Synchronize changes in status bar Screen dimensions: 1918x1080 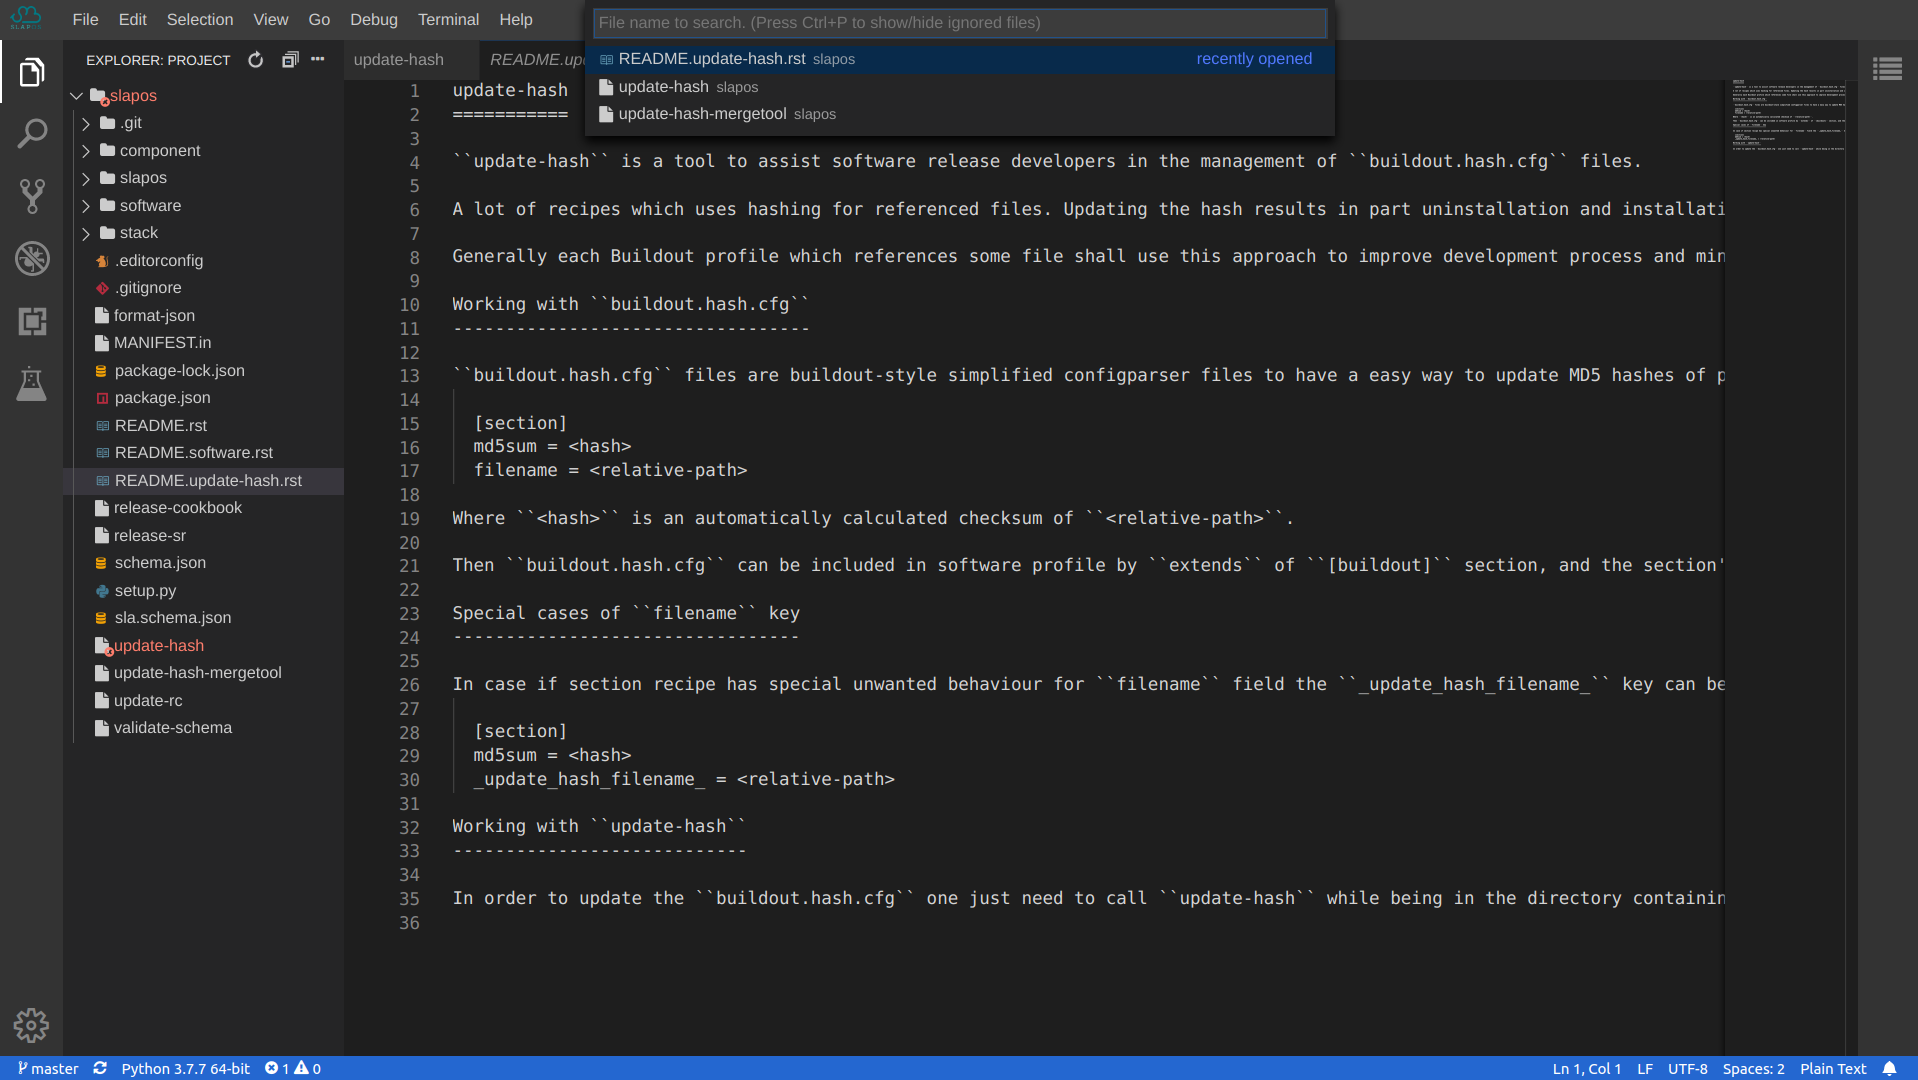point(100,1068)
